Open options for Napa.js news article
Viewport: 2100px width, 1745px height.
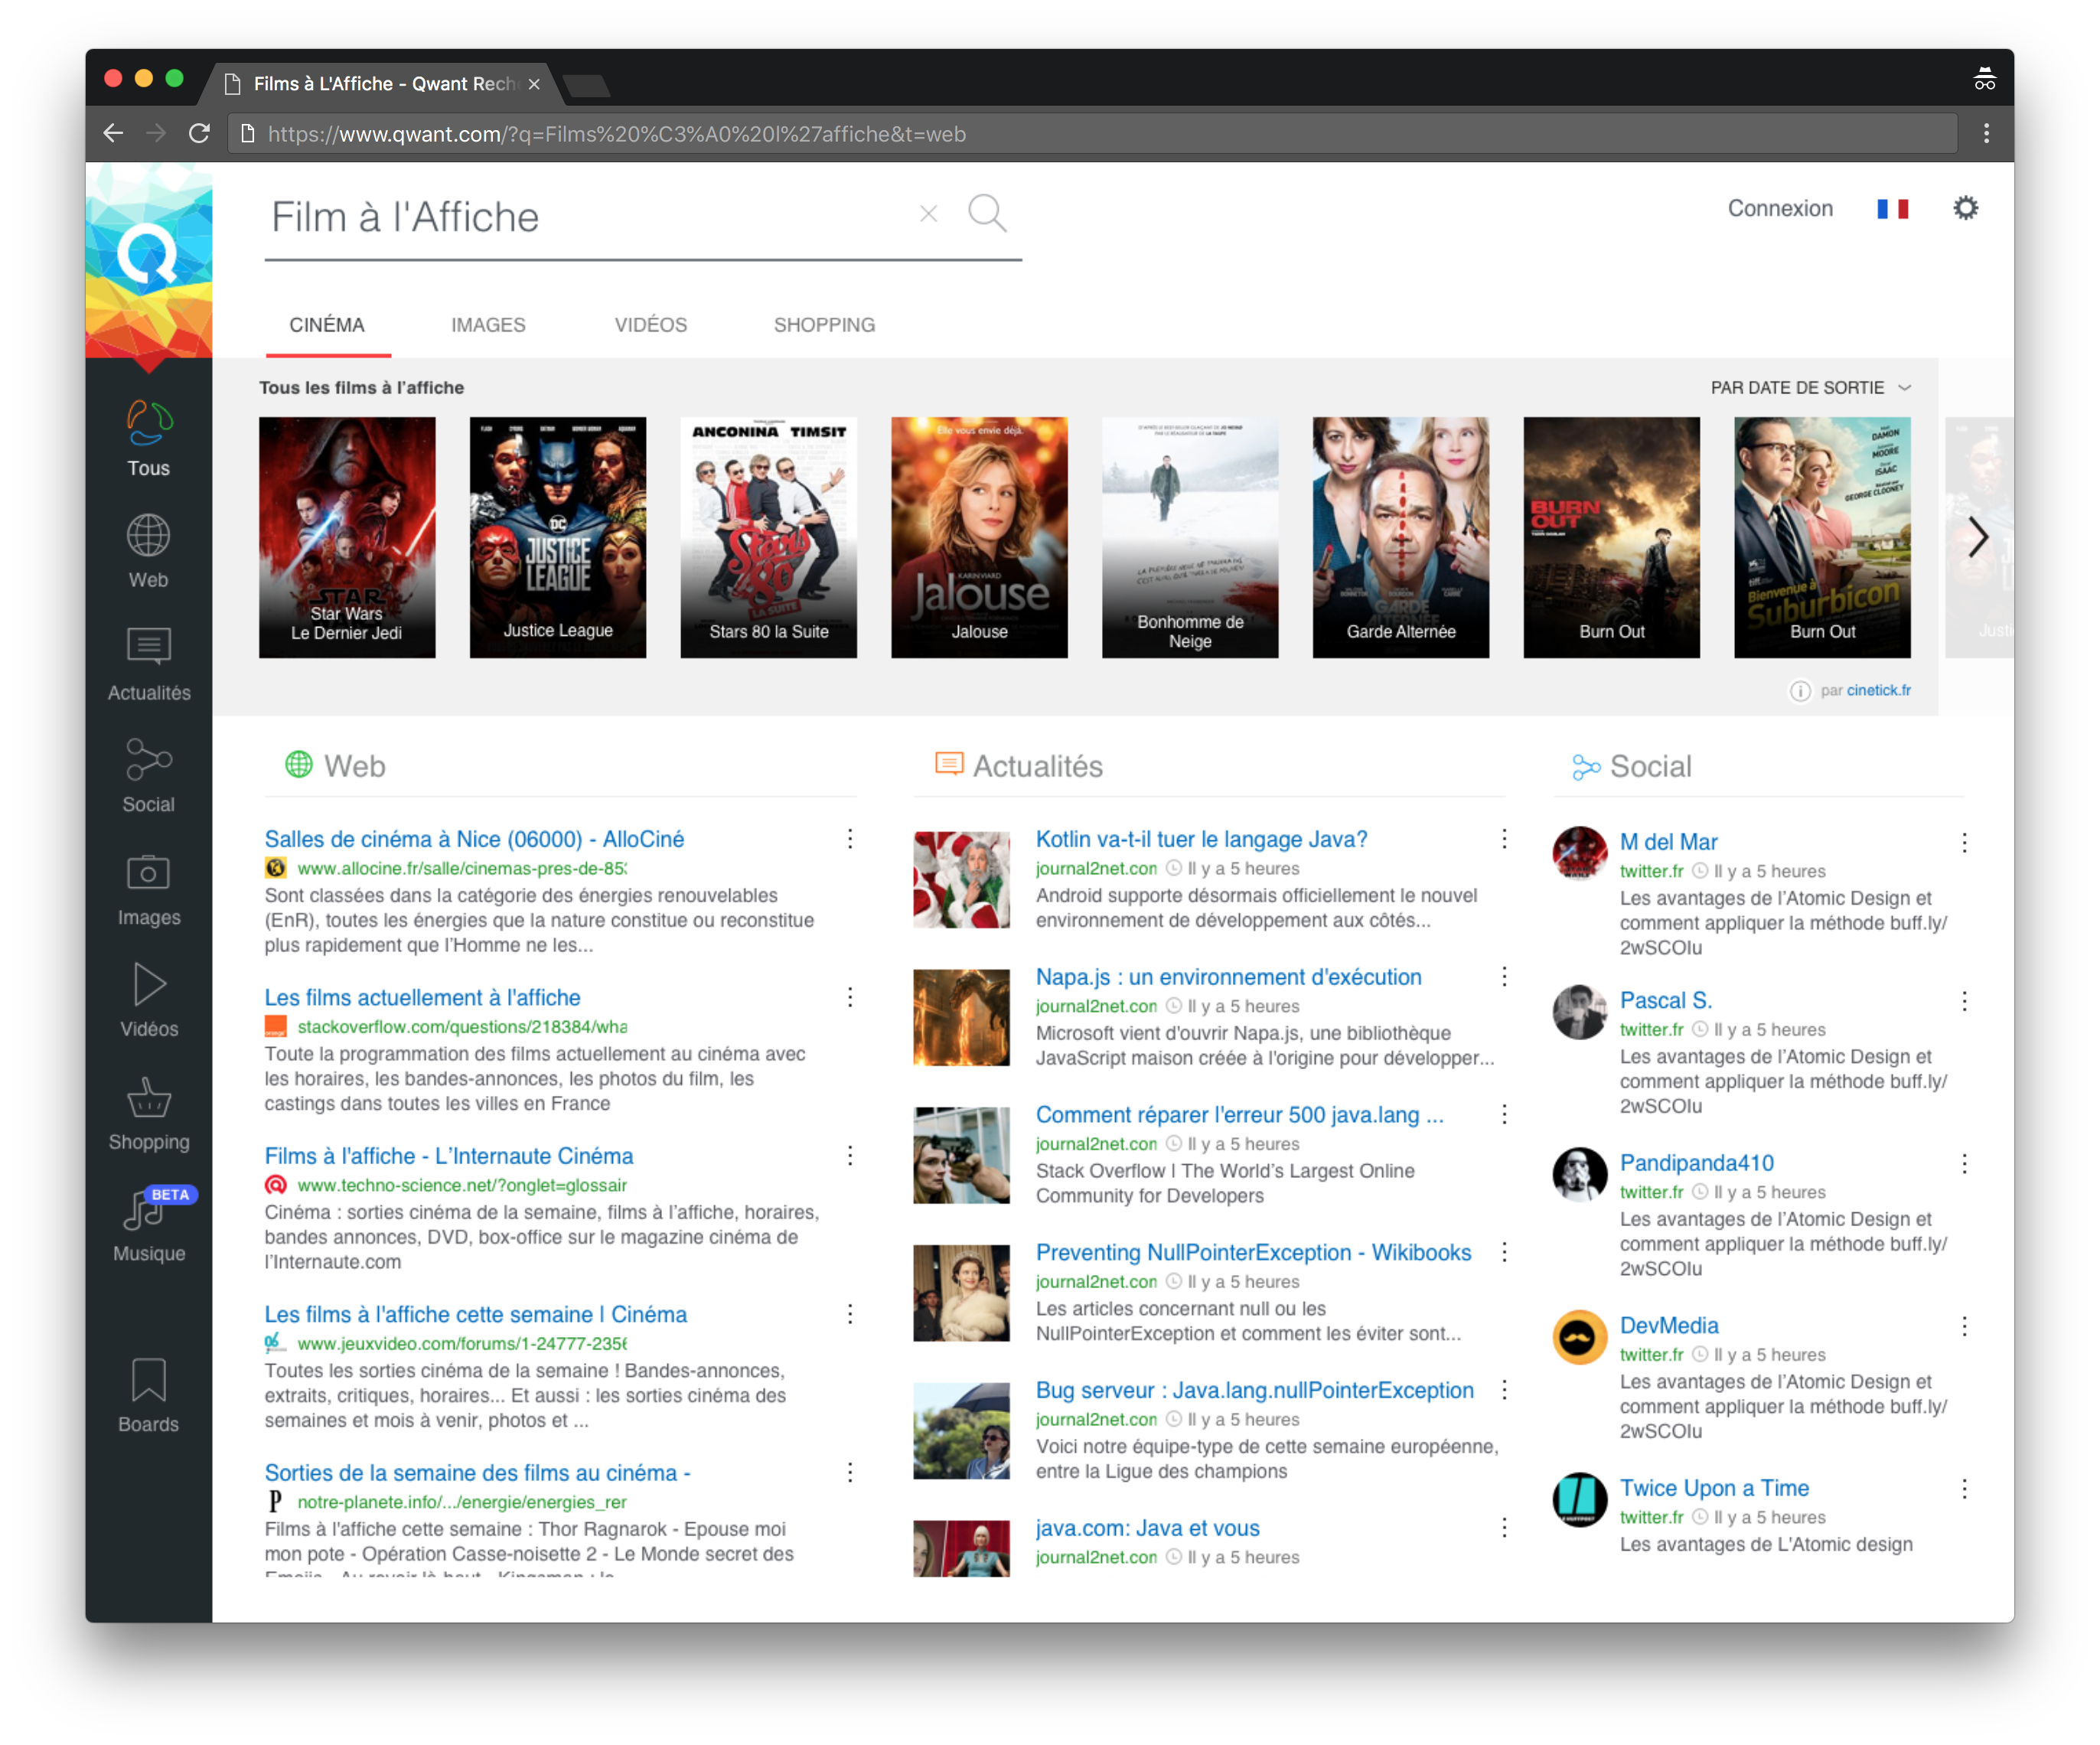(1504, 977)
